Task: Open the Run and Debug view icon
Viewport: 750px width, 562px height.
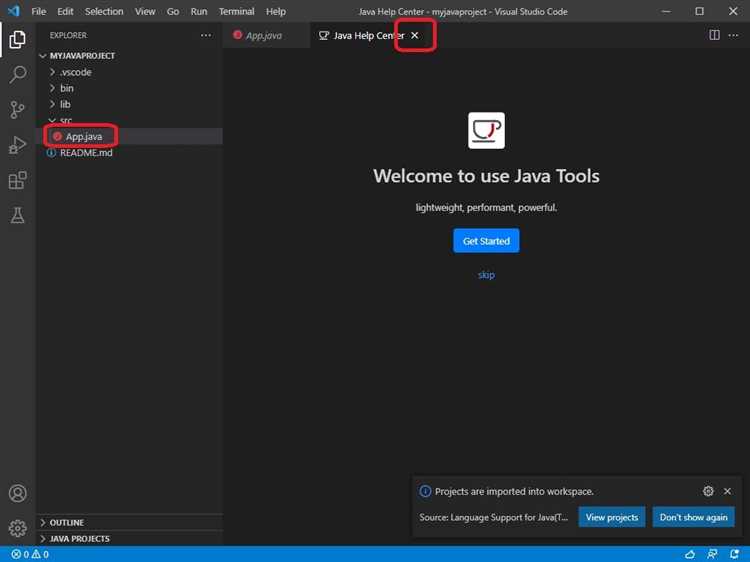Action: click(x=17, y=145)
